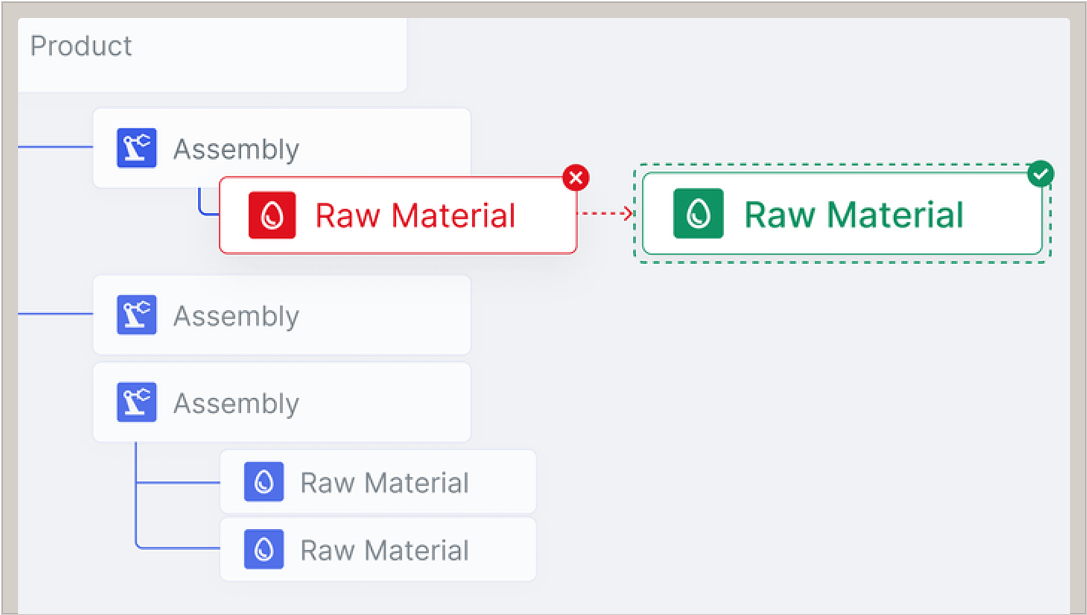This screenshot has width=1087, height=615.
Task: Select the Product node at the top
Action: tap(82, 47)
